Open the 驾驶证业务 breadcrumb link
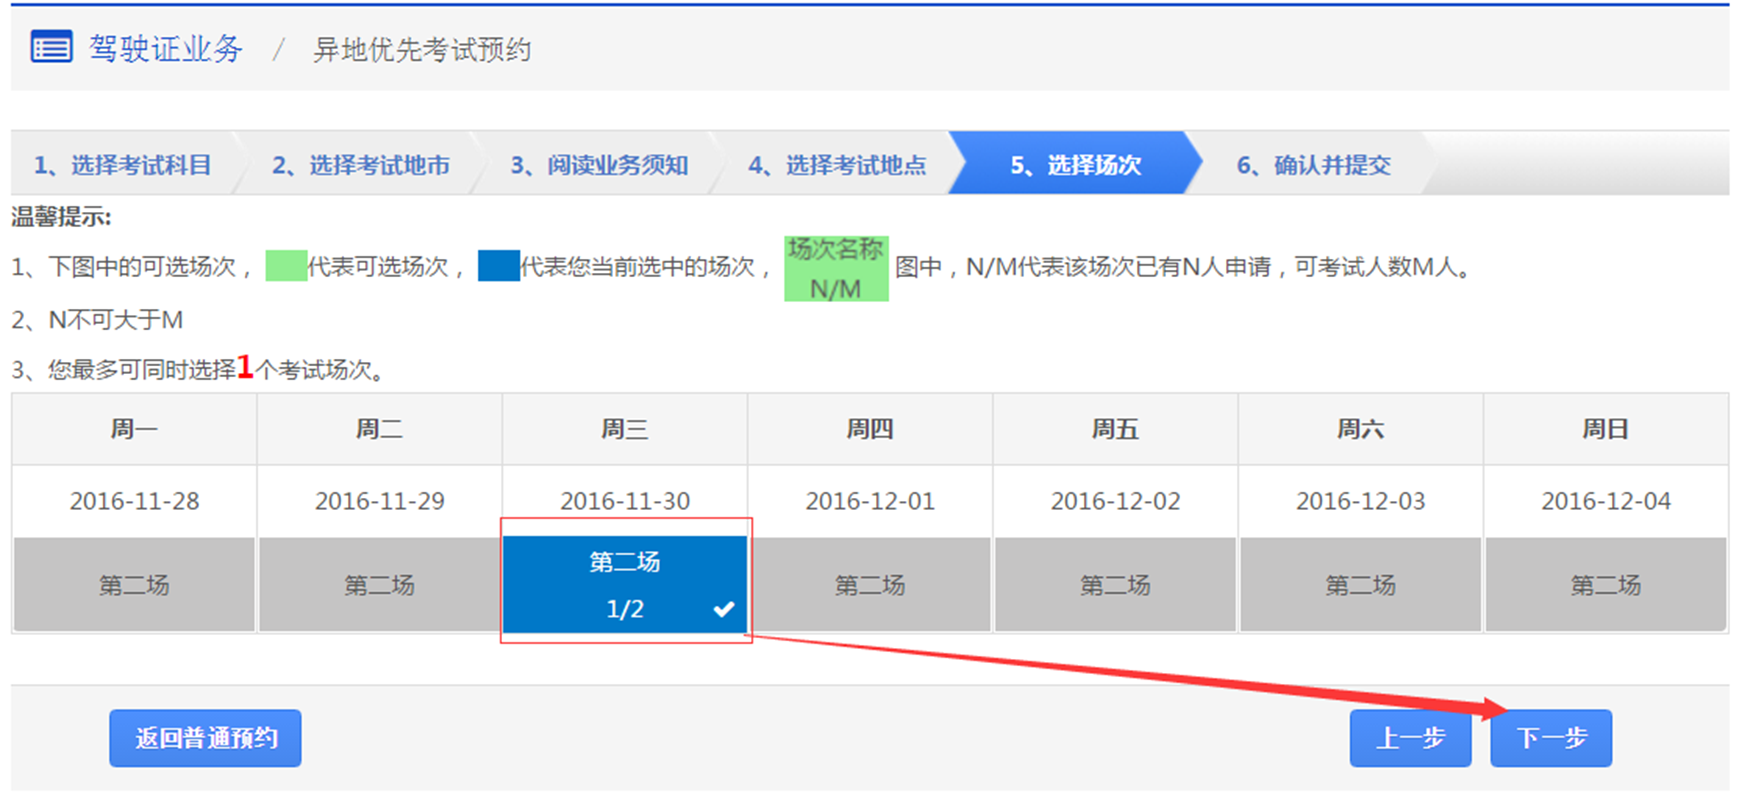 (165, 49)
